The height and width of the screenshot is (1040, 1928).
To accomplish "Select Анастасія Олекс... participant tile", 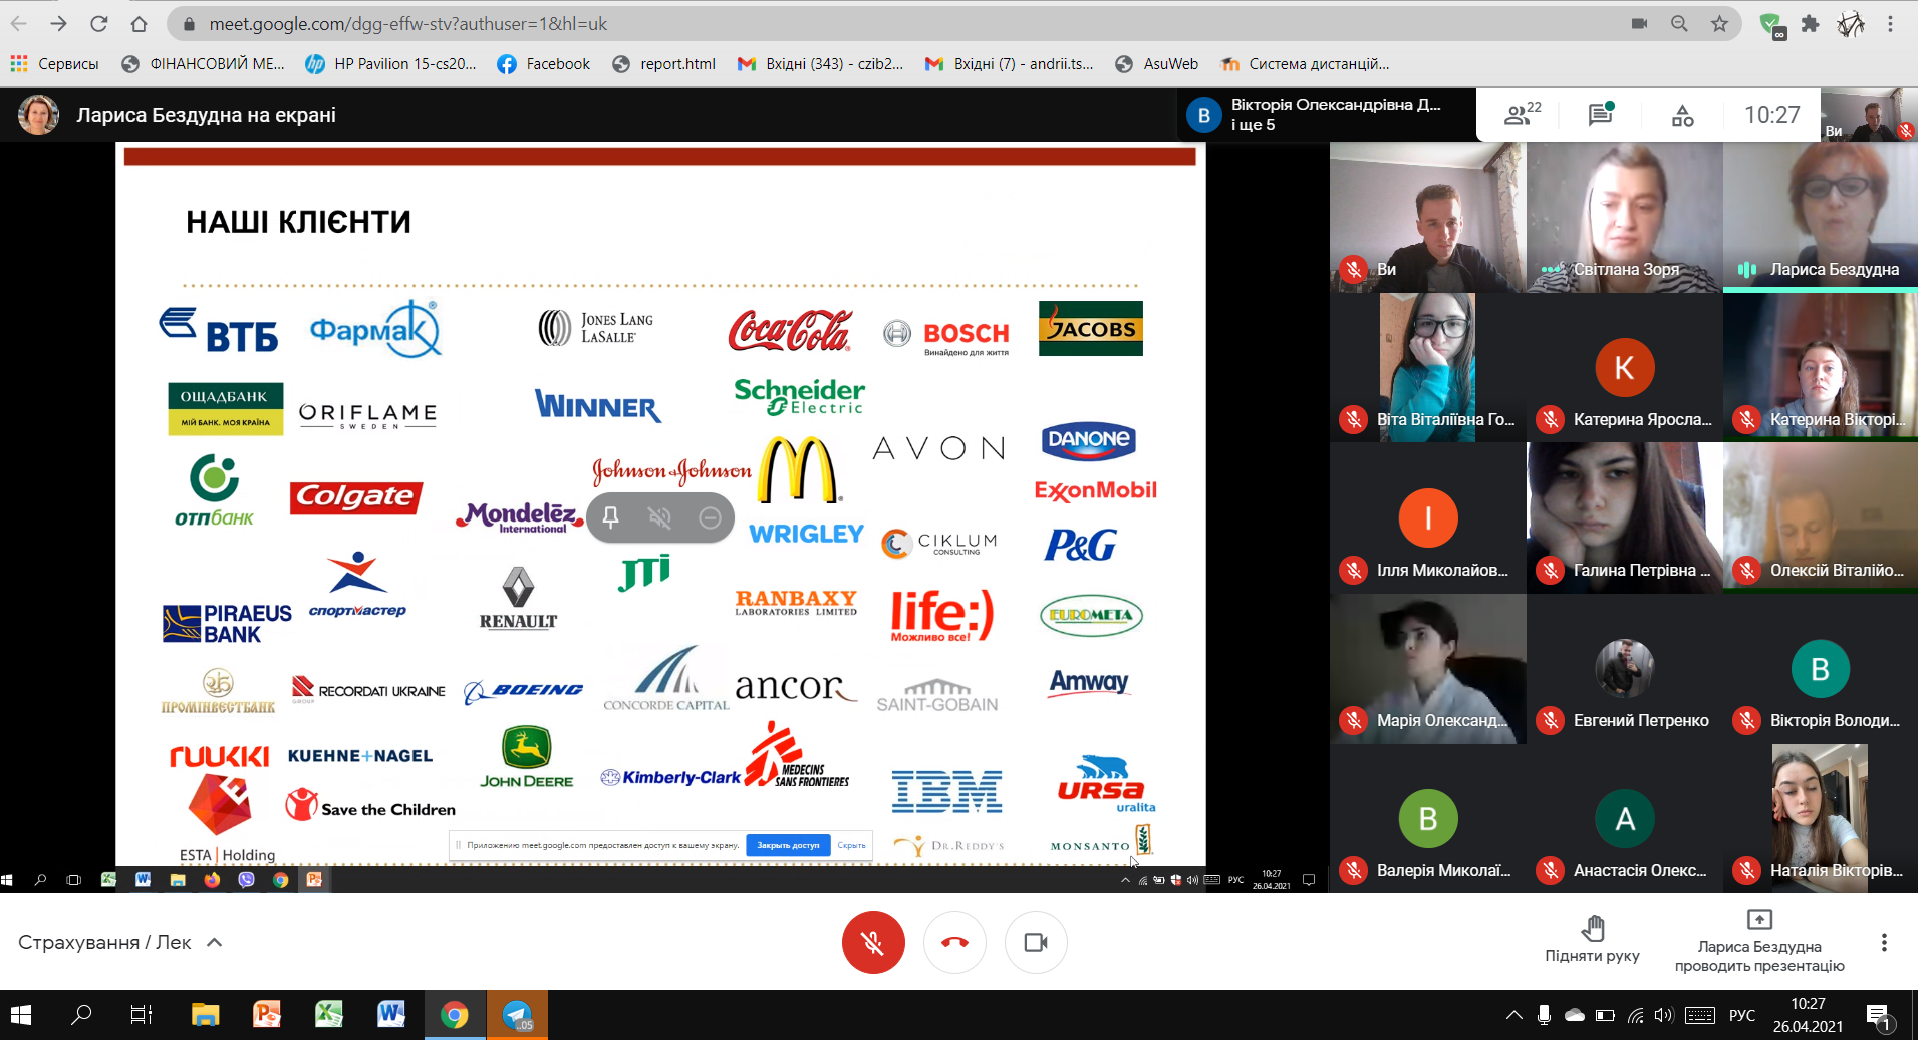I will (x=1624, y=819).
